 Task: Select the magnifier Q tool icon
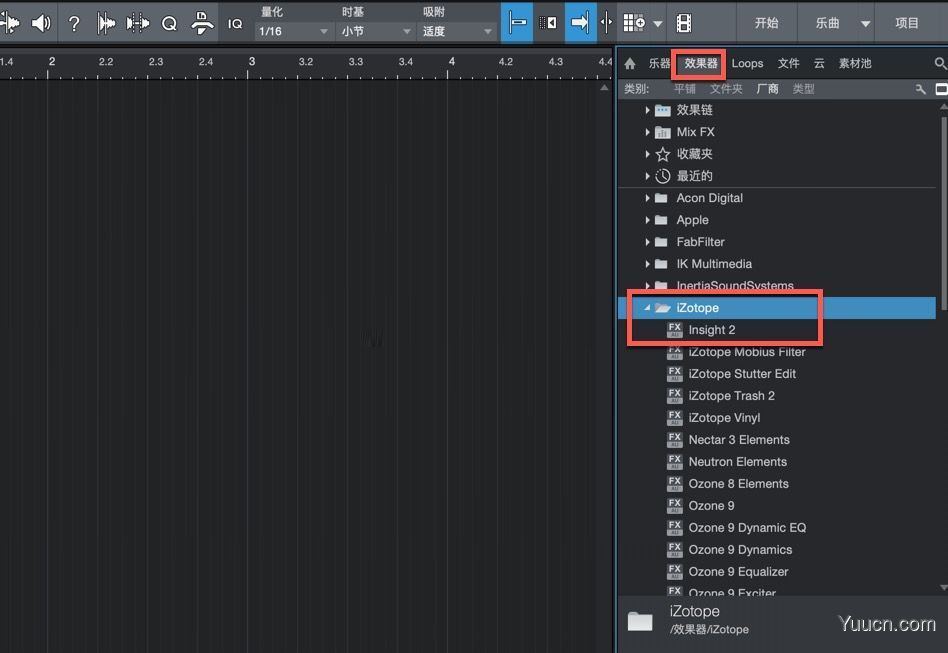coord(170,24)
